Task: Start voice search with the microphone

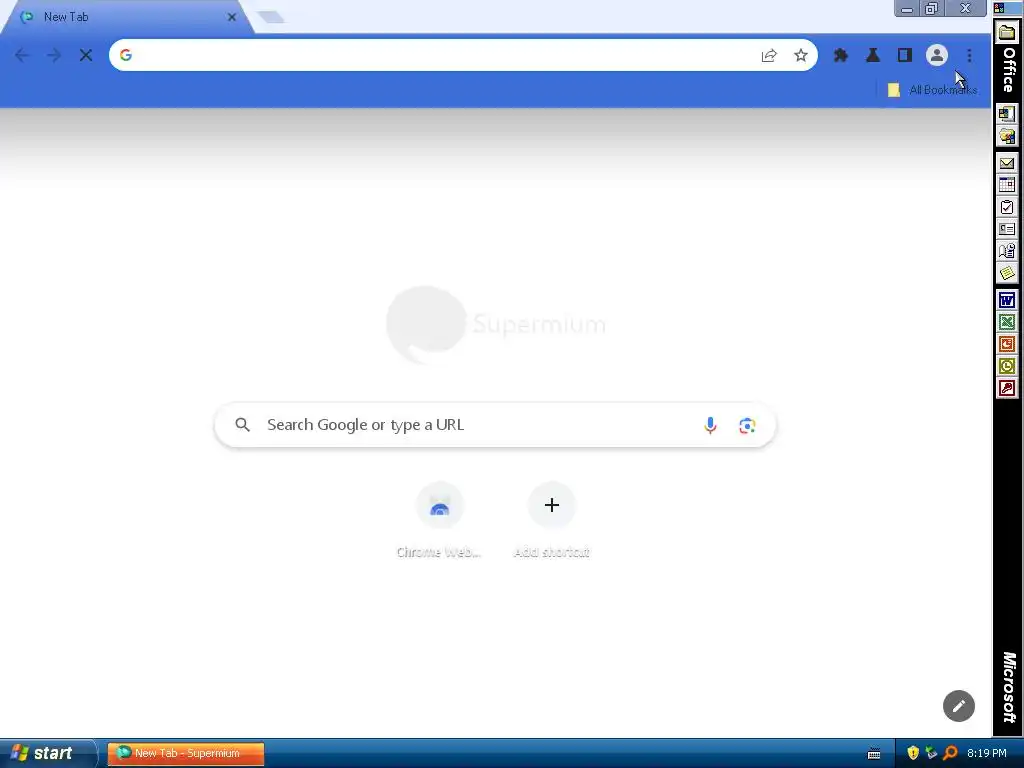Action: point(710,426)
